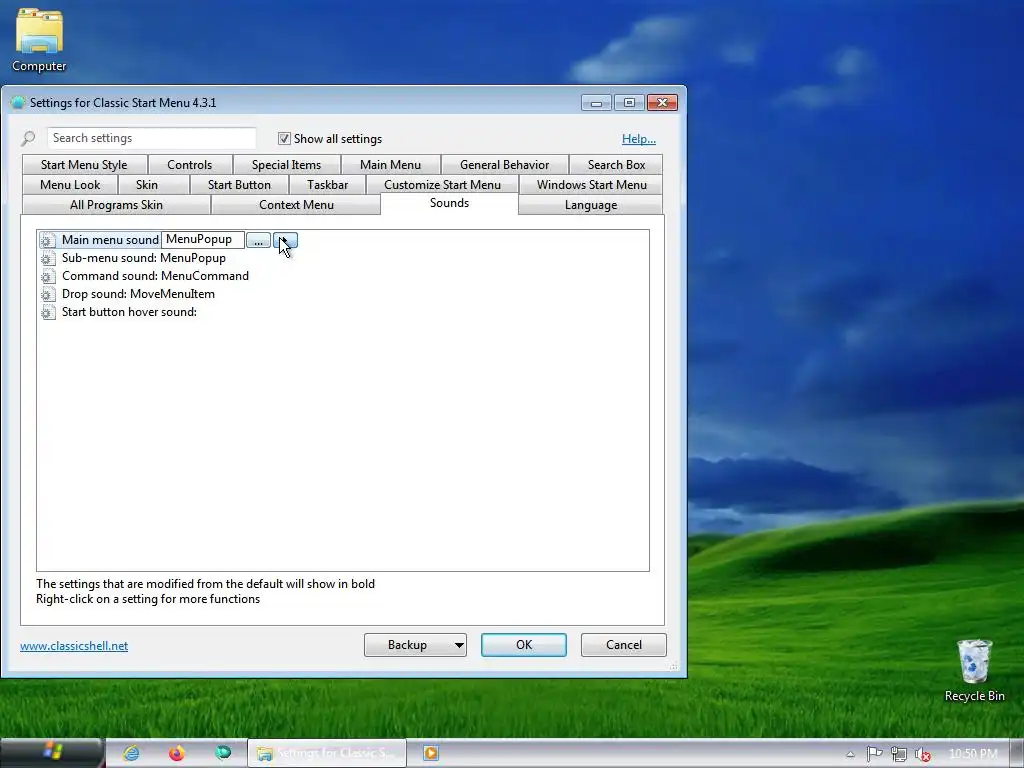
Task: Open the Controls tab
Action: tap(189, 165)
